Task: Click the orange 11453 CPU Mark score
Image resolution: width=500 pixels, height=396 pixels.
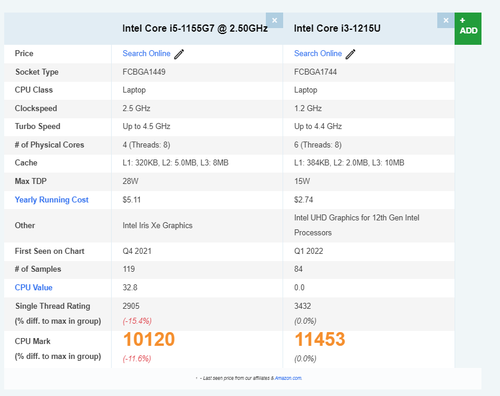Action: tap(320, 339)
